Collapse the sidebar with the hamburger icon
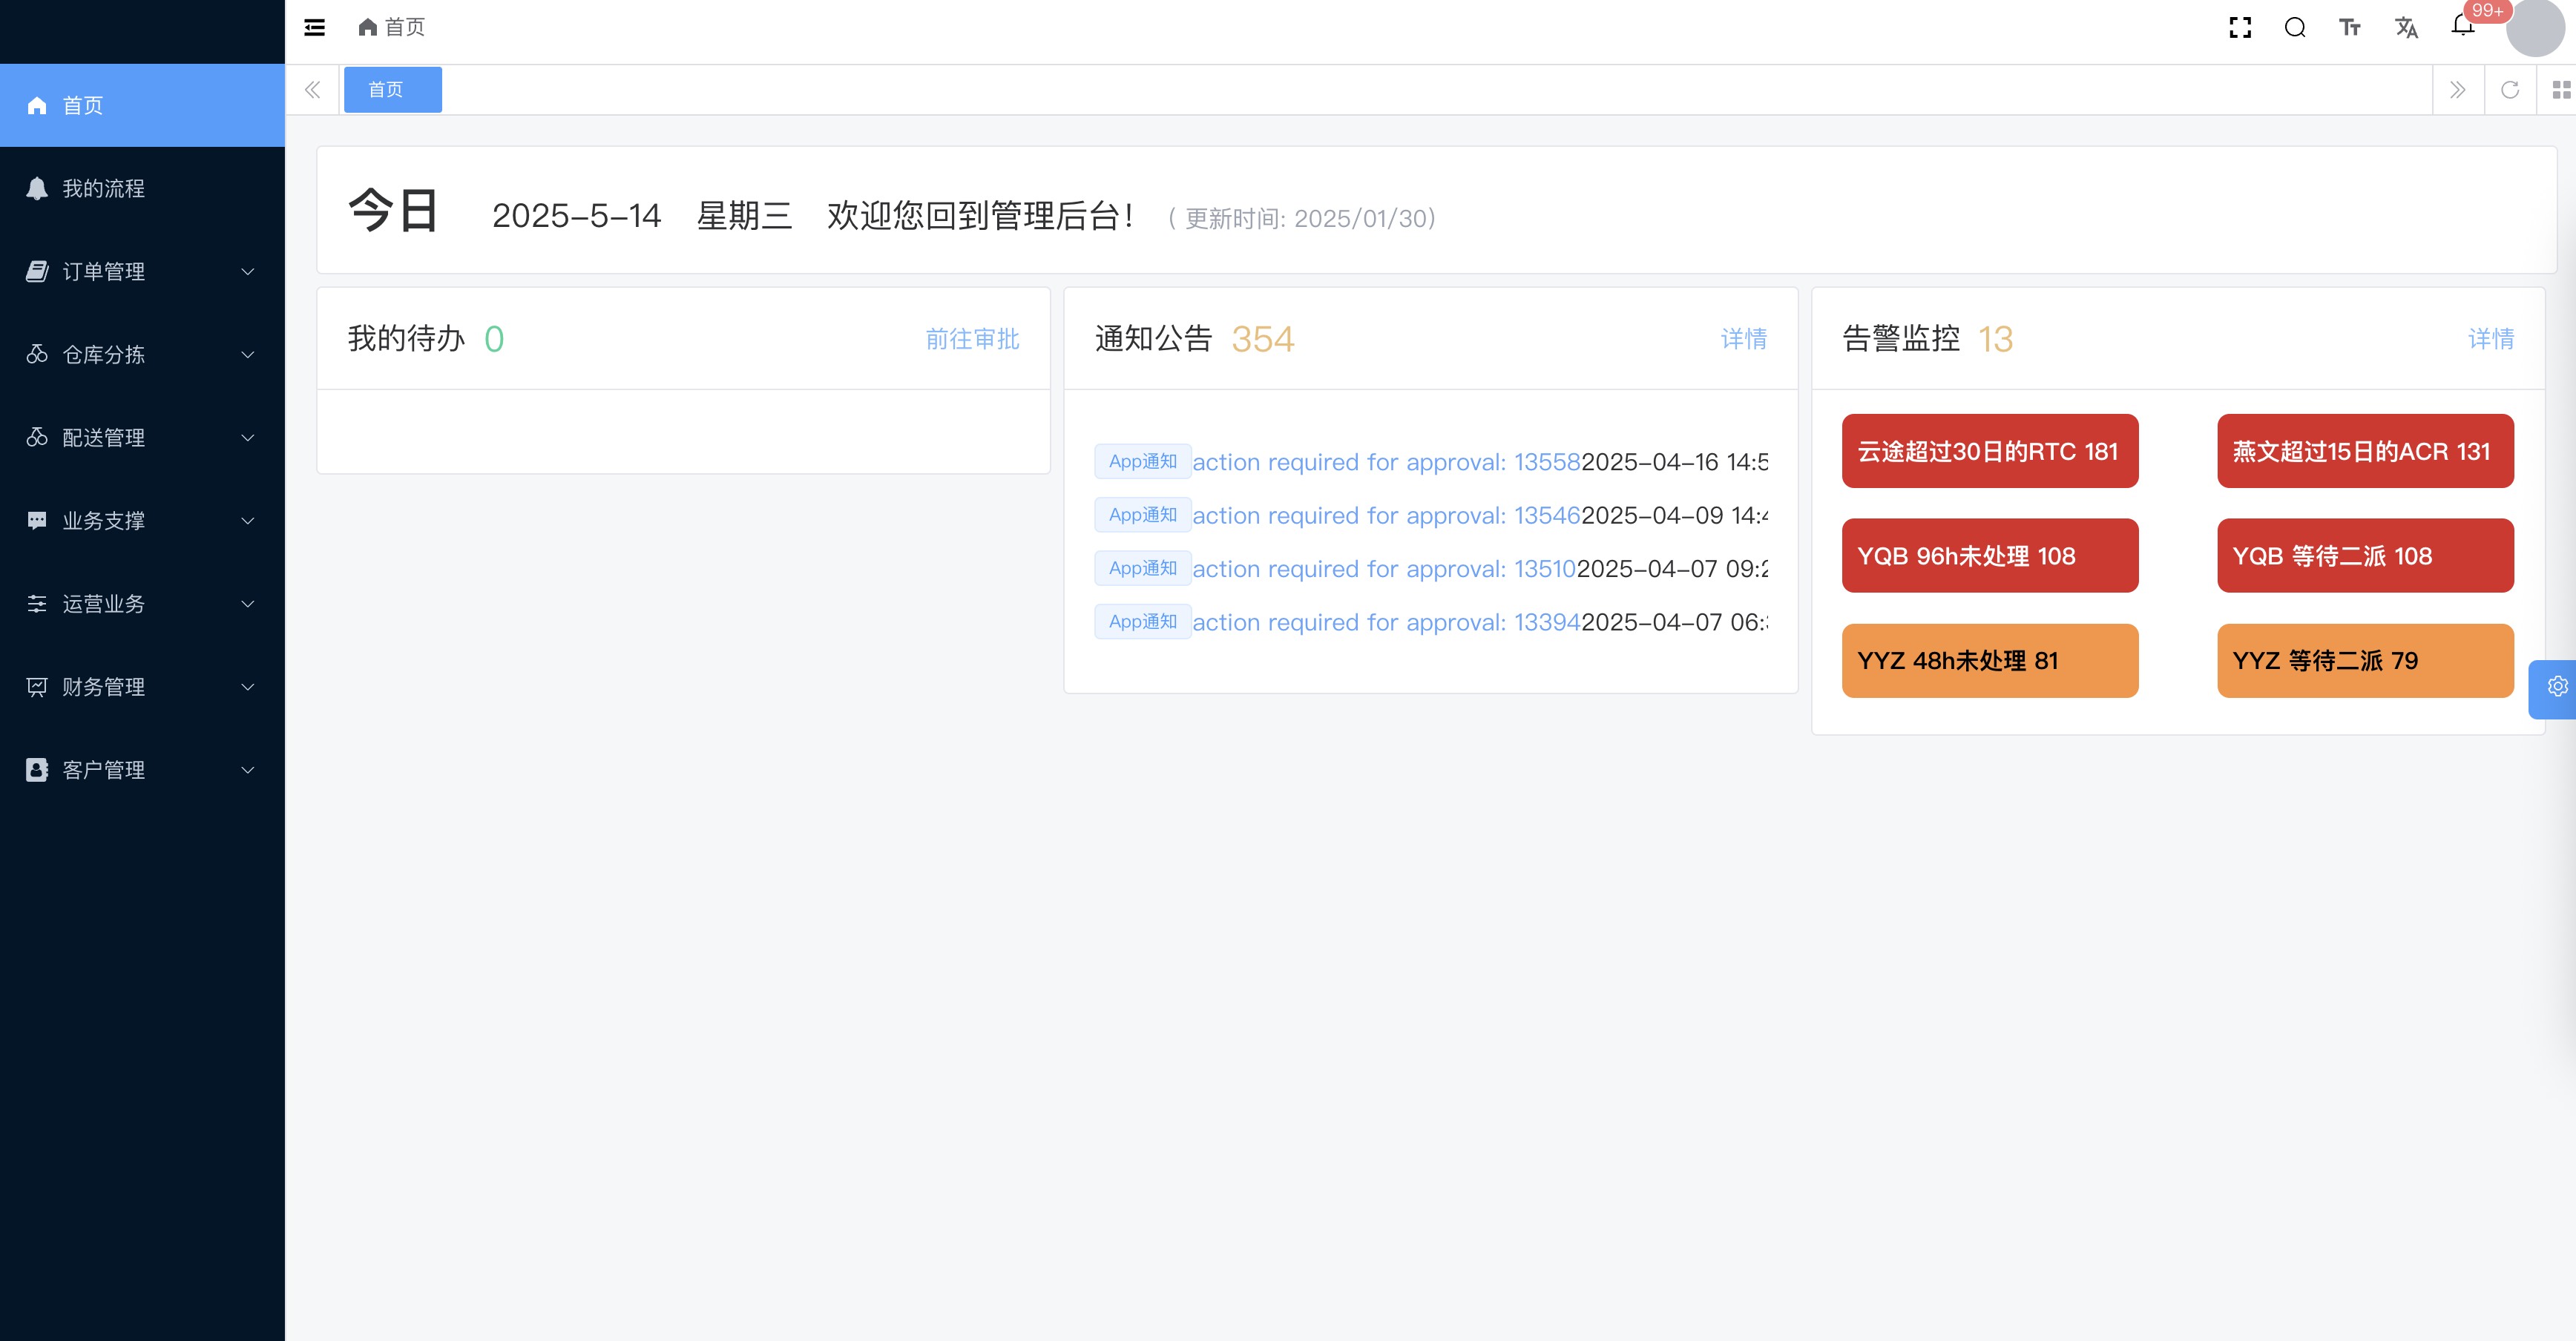This screenshot has height=1341, width=2576. coord(314,27)
